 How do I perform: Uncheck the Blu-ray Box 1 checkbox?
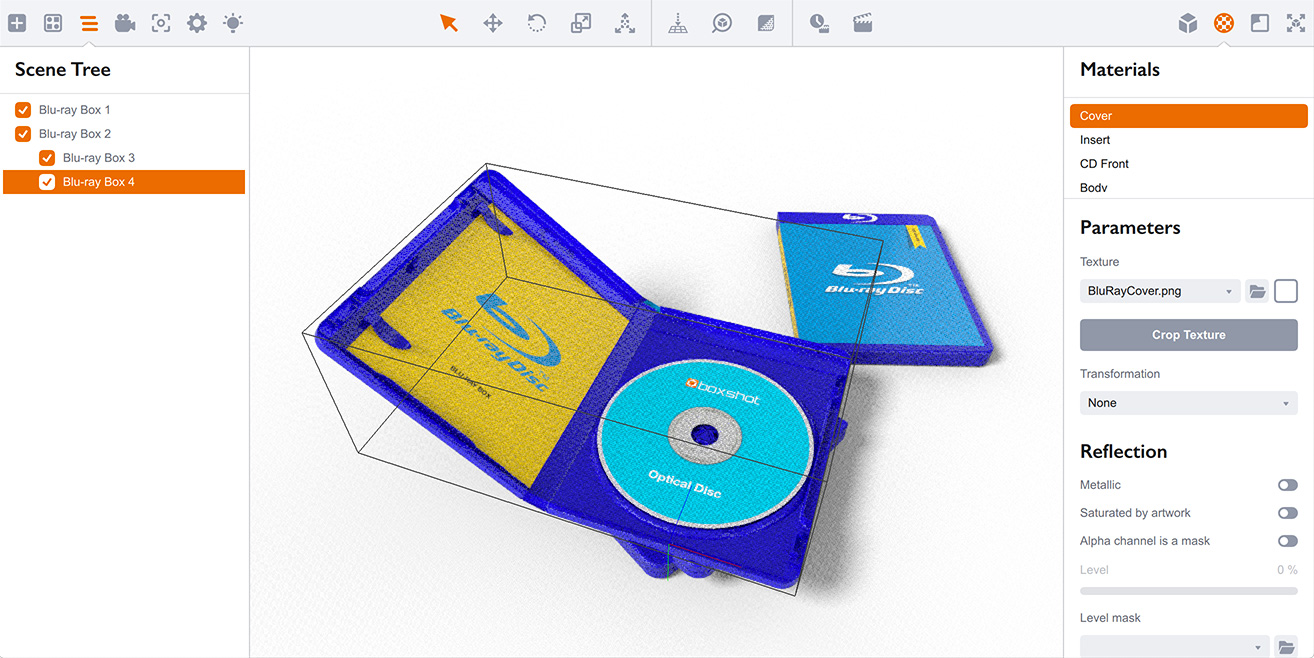pyautogui.click(x=23, y=110)
